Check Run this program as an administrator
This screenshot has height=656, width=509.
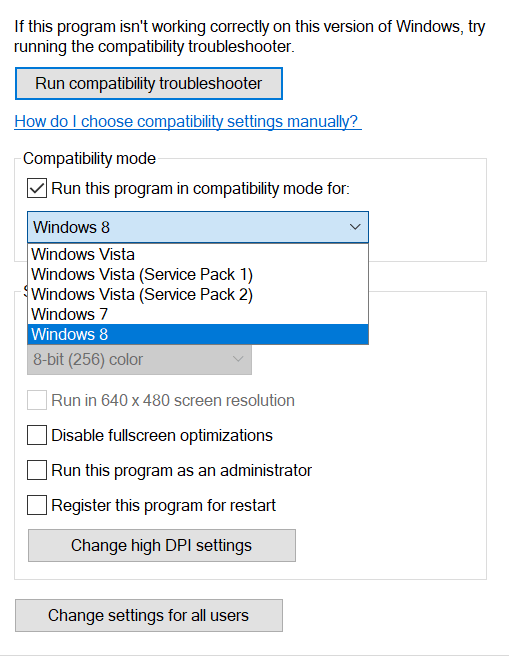click(x=37, y=470)
